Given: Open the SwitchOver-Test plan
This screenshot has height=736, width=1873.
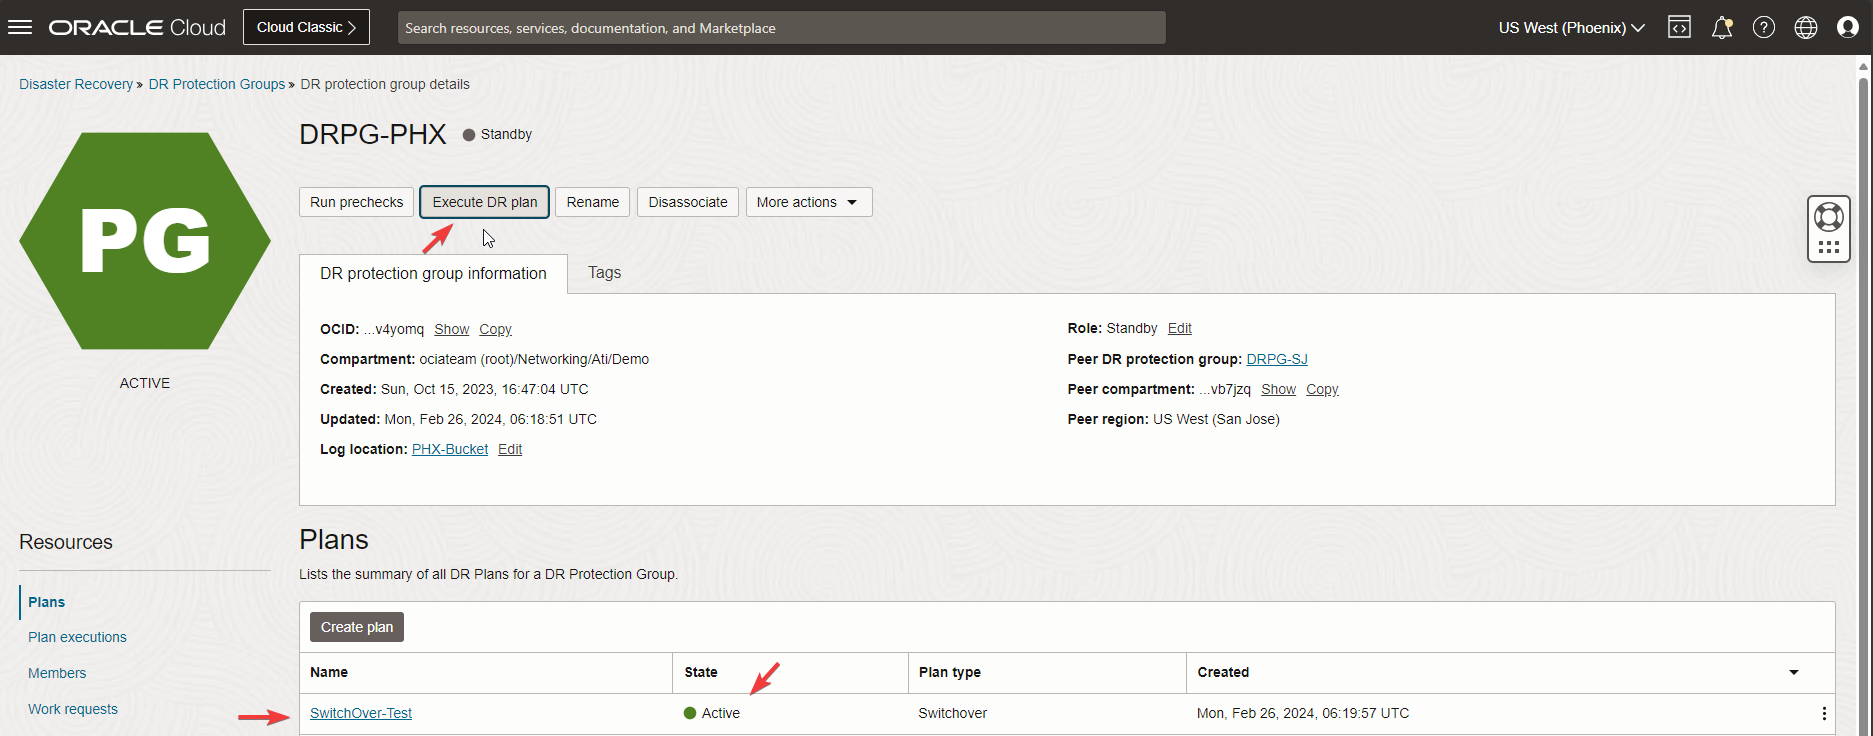Looking at the screenshot, I should click(361, 713).
